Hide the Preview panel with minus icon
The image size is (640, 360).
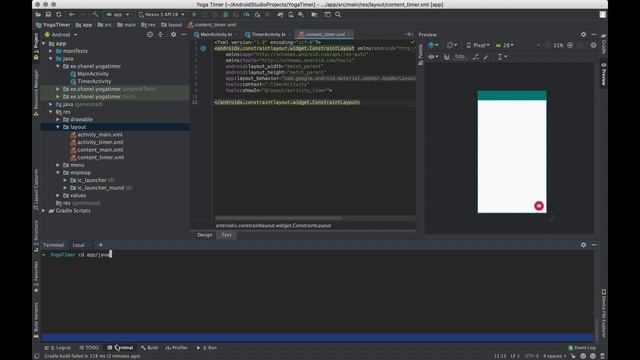click(x=594, y=35)
